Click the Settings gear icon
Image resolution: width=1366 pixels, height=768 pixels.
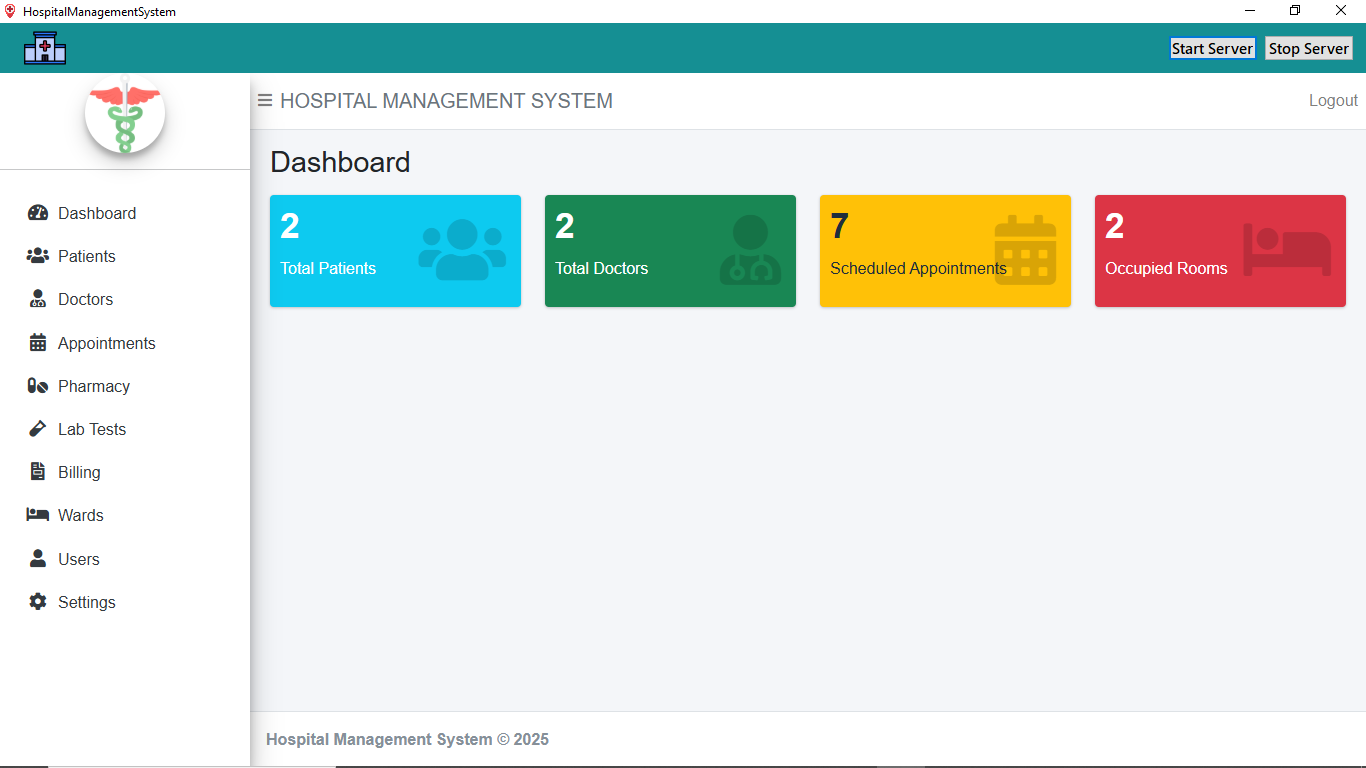click(38, 602)
